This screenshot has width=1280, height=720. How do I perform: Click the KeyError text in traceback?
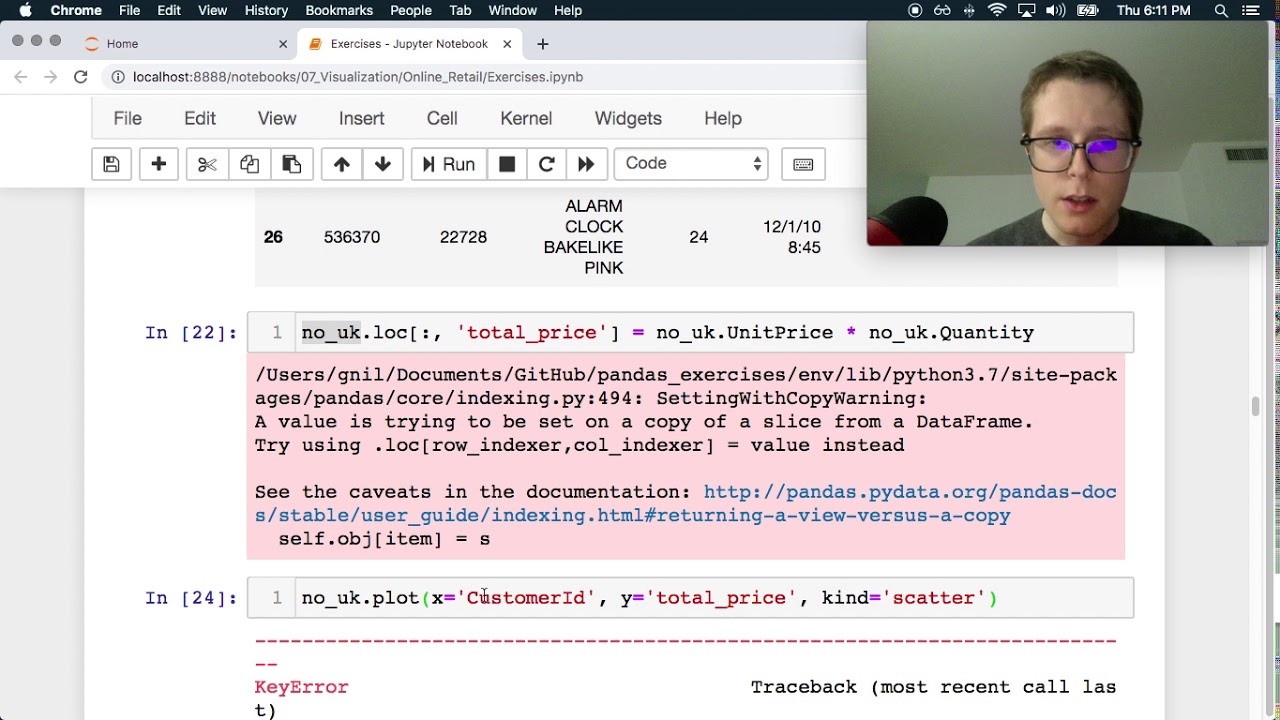click(301, 687)
